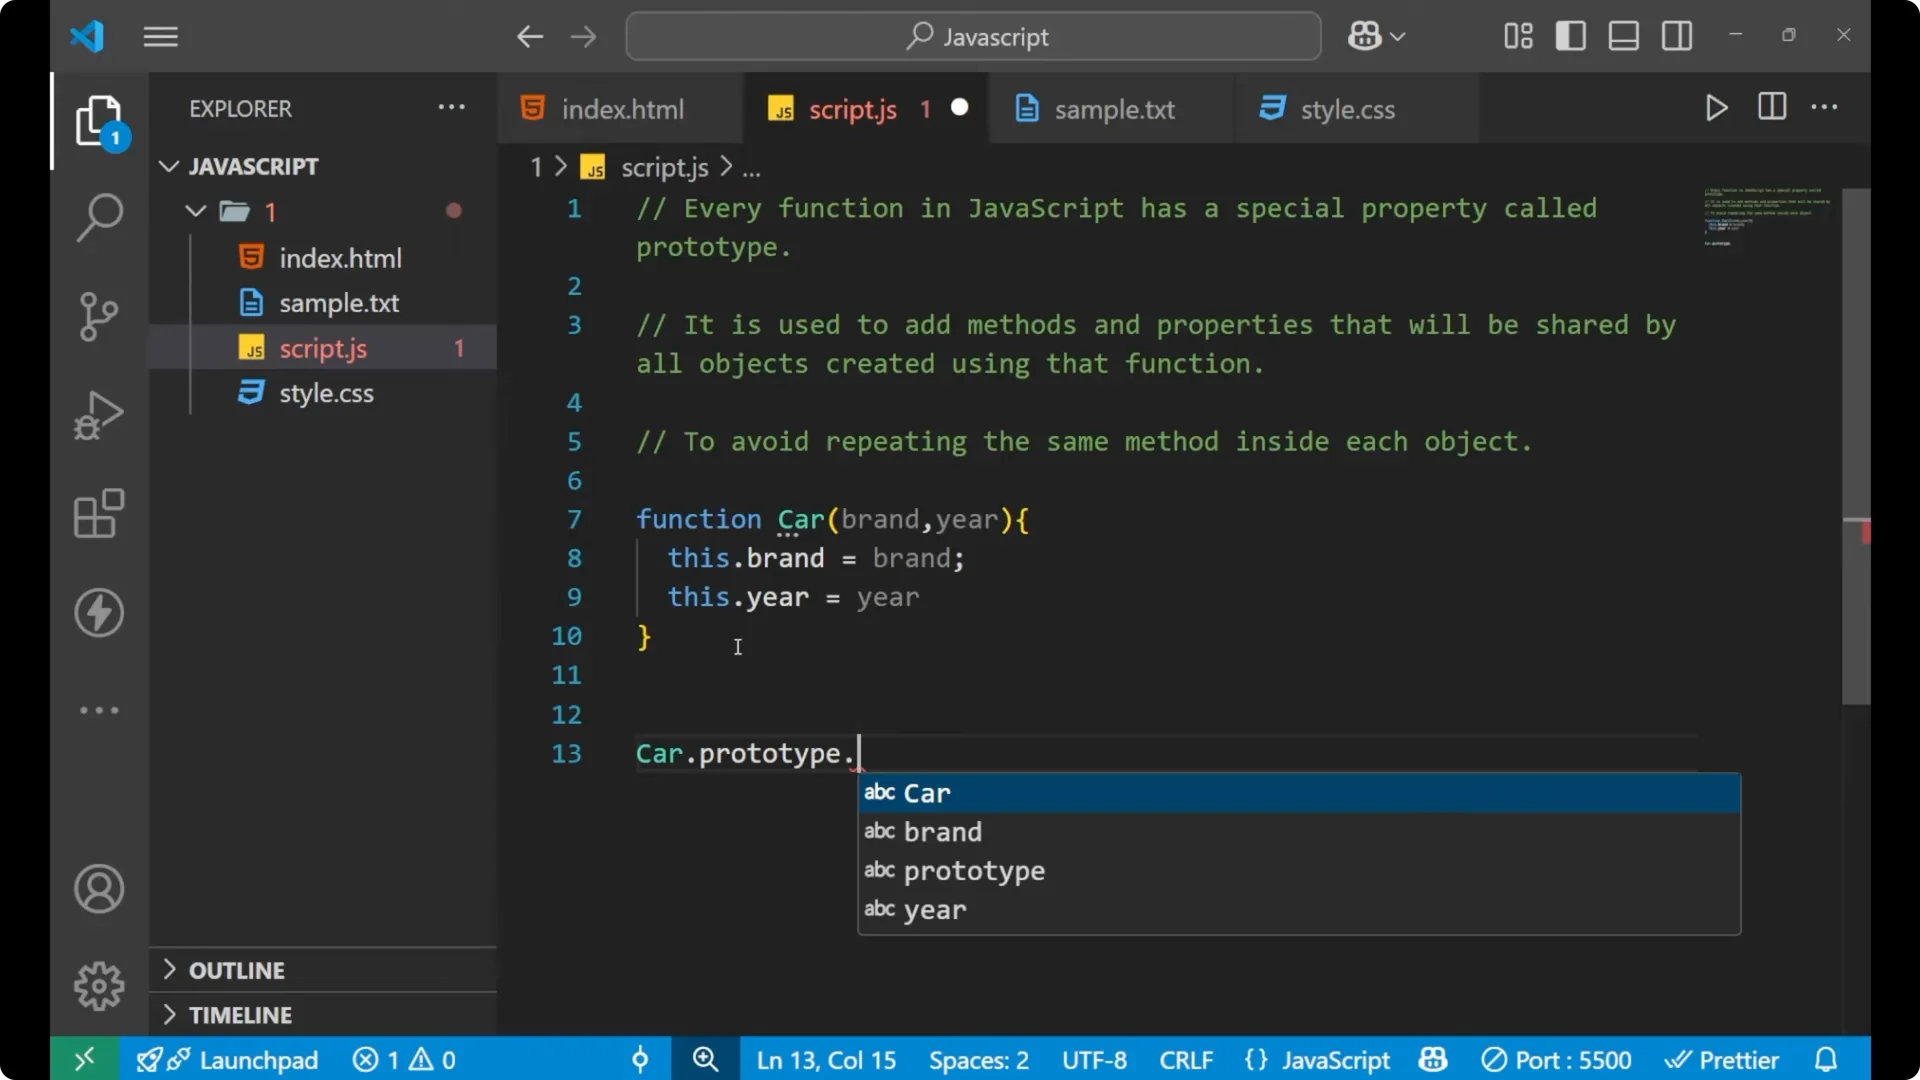Run the code with the Run button icon
Screen dimensions: 1920x1080
click(1716, 108)
